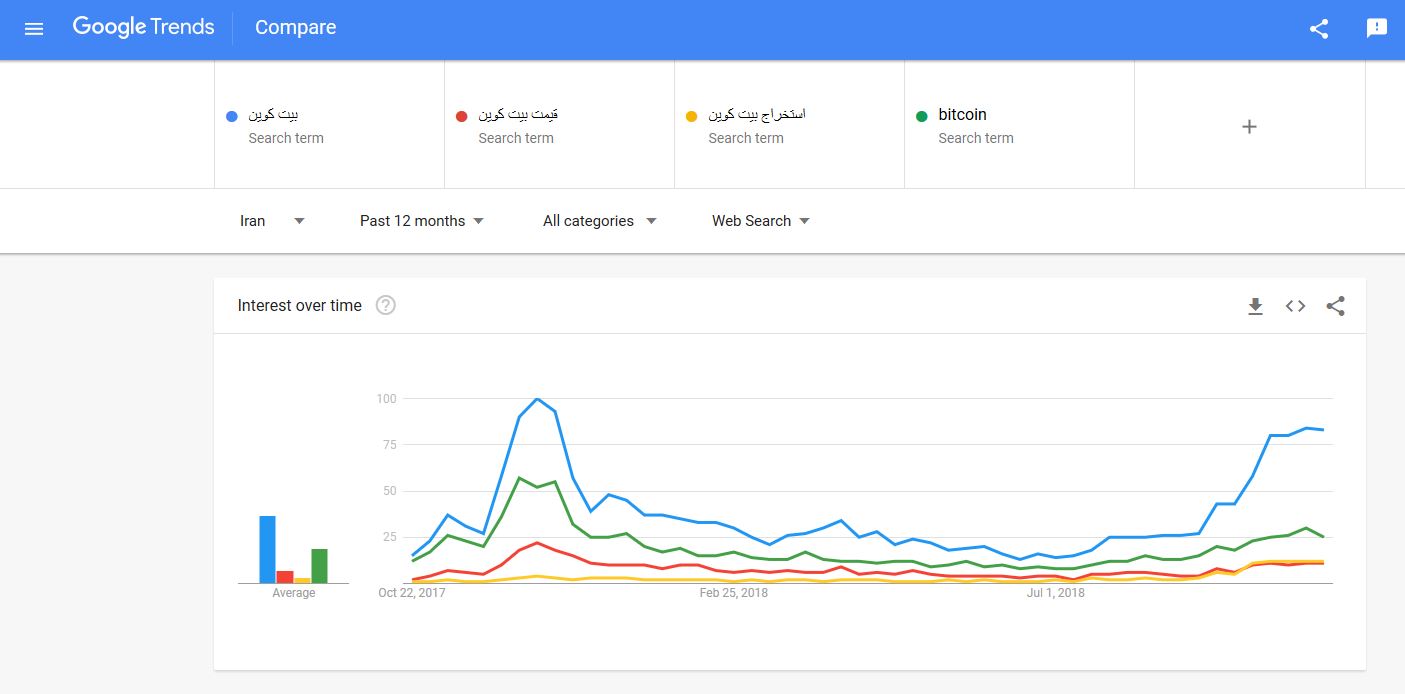Add a comparison term with plus
Image resolution: width=1405 pixels, height=694 pixels.
pos(1249,127)
